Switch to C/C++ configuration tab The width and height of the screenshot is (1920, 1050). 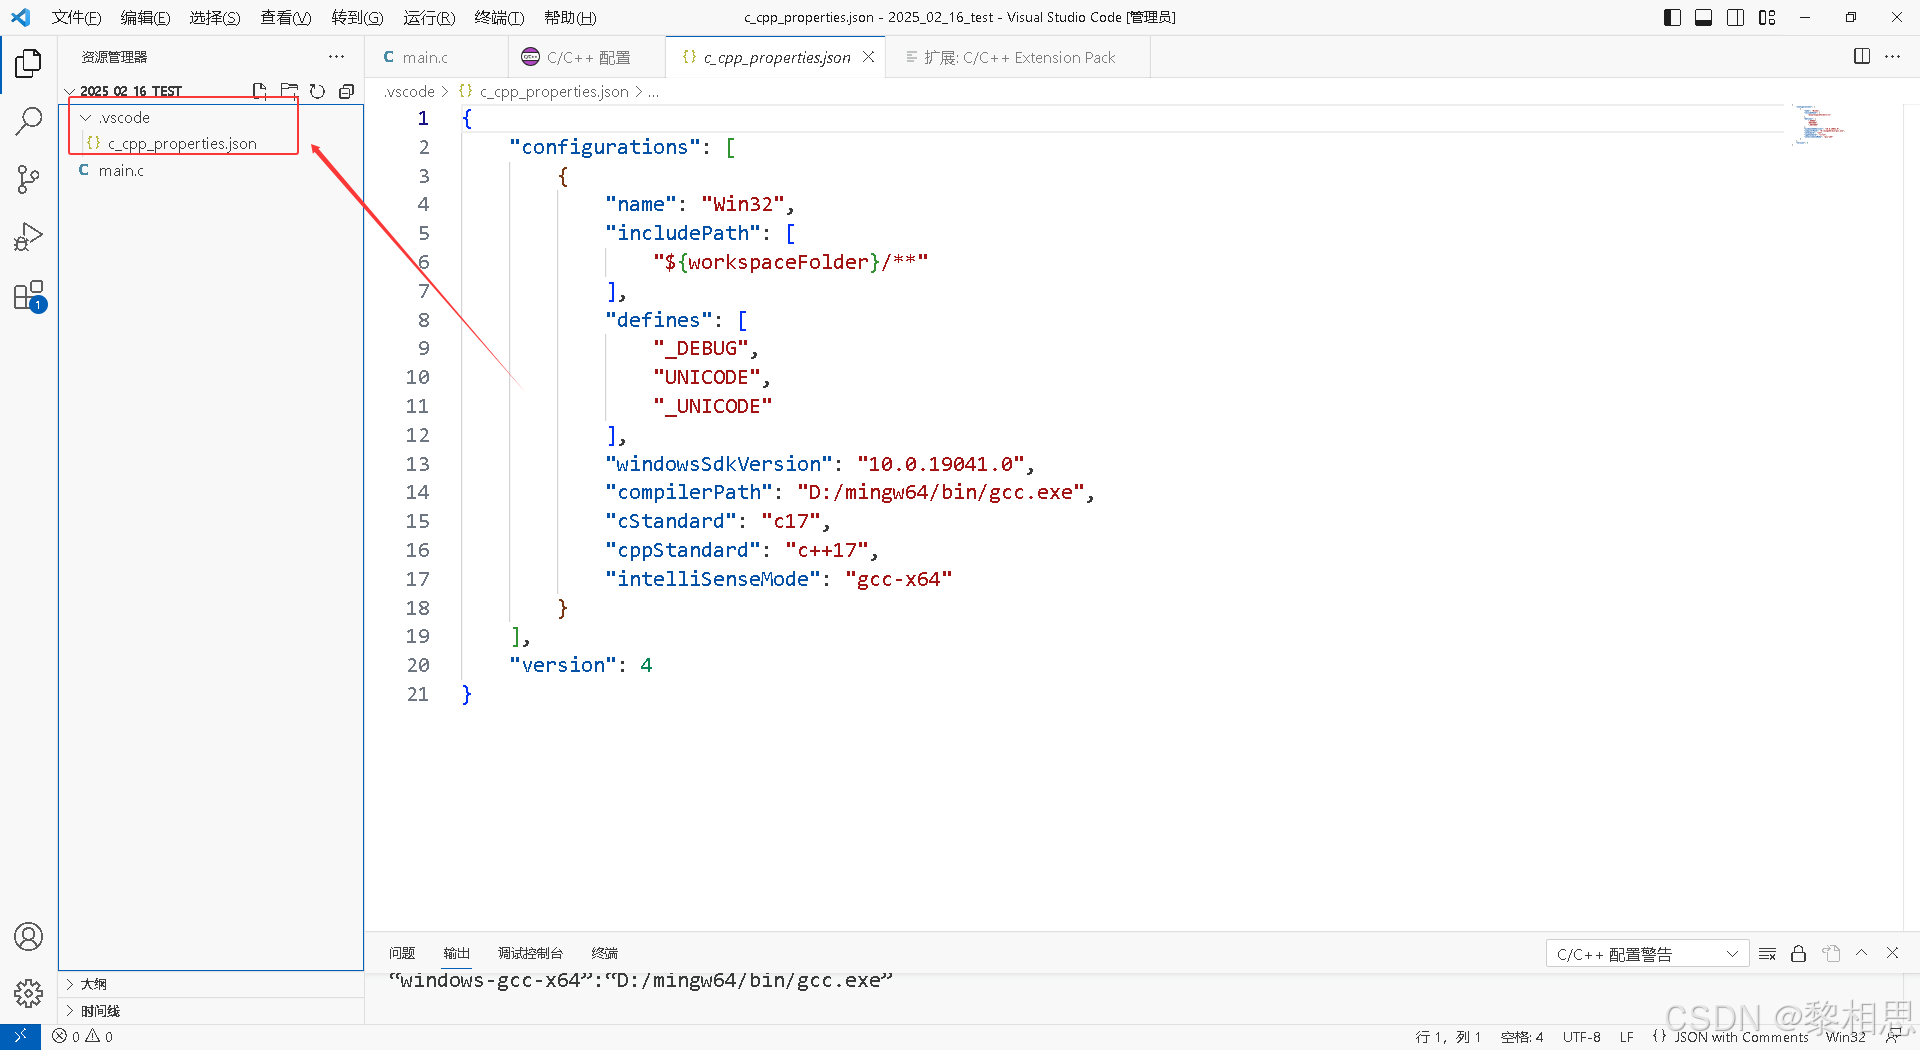(588, 57)
